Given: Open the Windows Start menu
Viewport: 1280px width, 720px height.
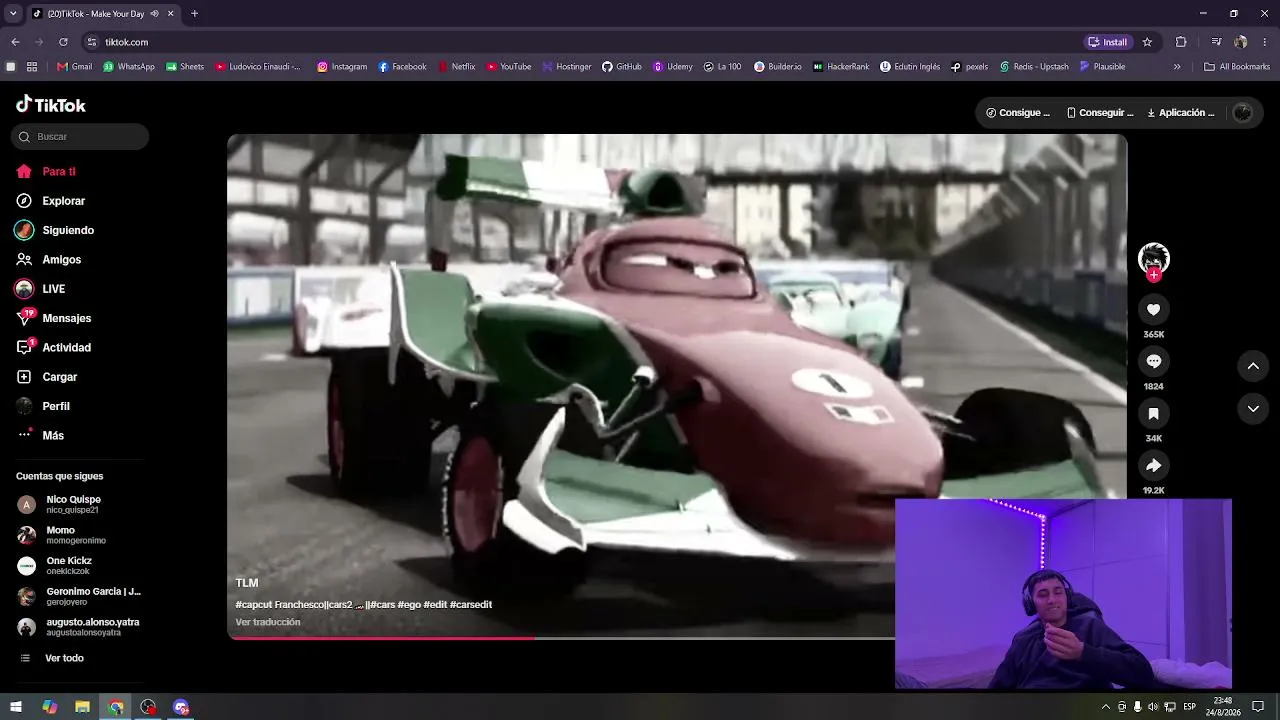Looking at the screenshot, I should pyautogui.click(x=16, y=707).
